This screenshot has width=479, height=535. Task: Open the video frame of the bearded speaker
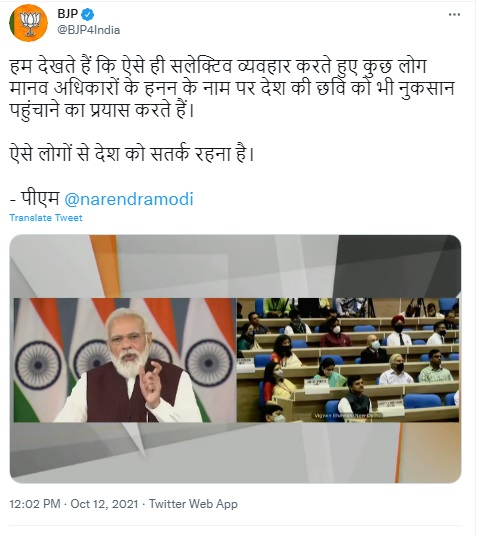125,360
